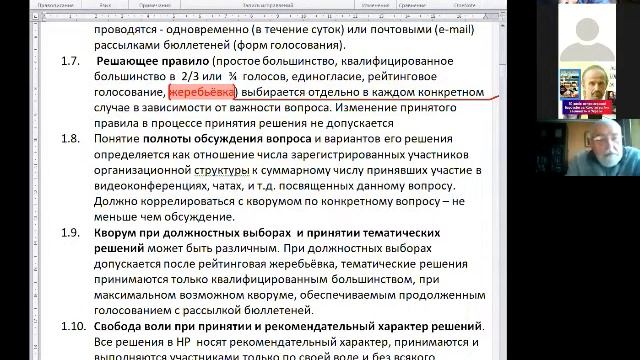Click the line starting "определяется как отношение числа"

pos(281,155)
